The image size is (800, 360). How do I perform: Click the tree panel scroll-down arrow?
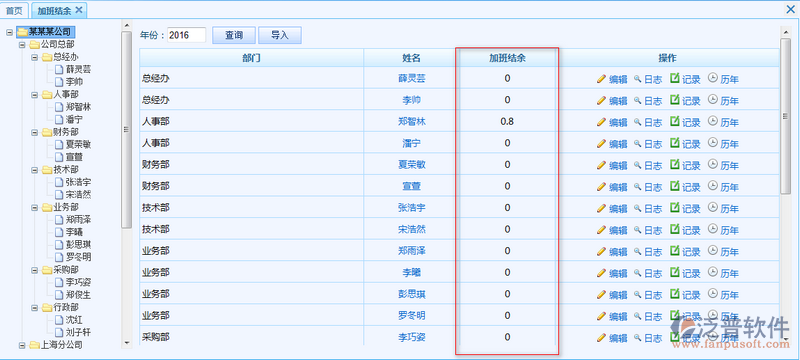(x=126, y=343)
